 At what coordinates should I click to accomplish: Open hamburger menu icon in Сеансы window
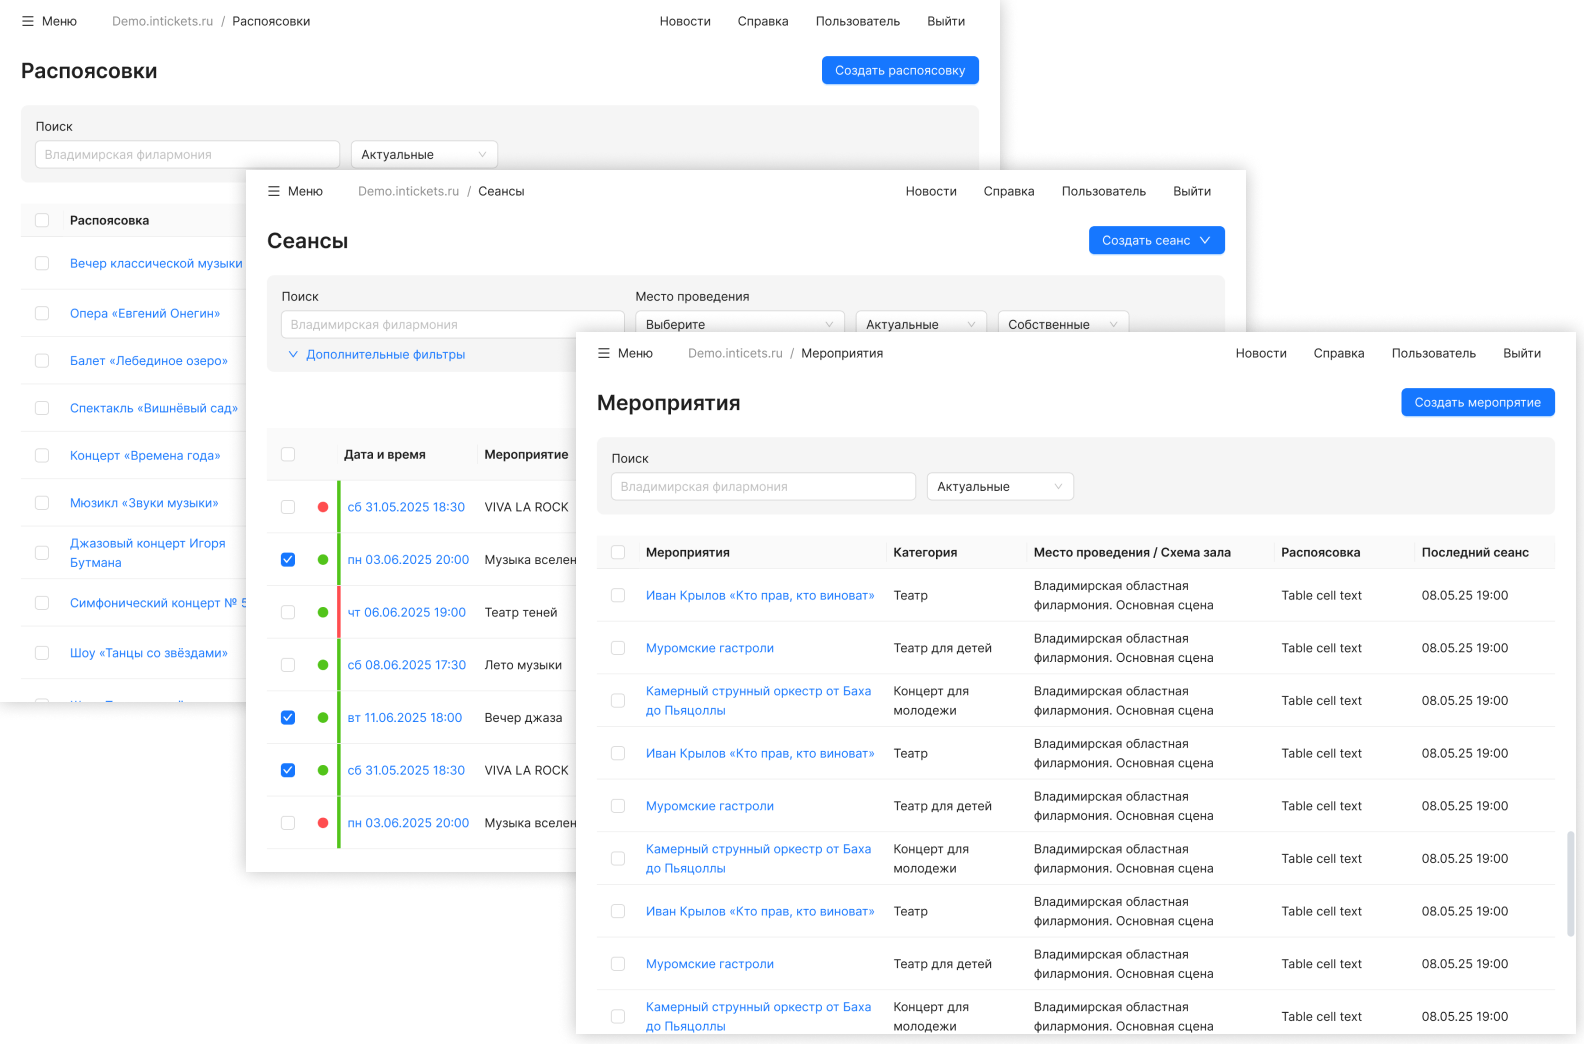coord(274,191)
